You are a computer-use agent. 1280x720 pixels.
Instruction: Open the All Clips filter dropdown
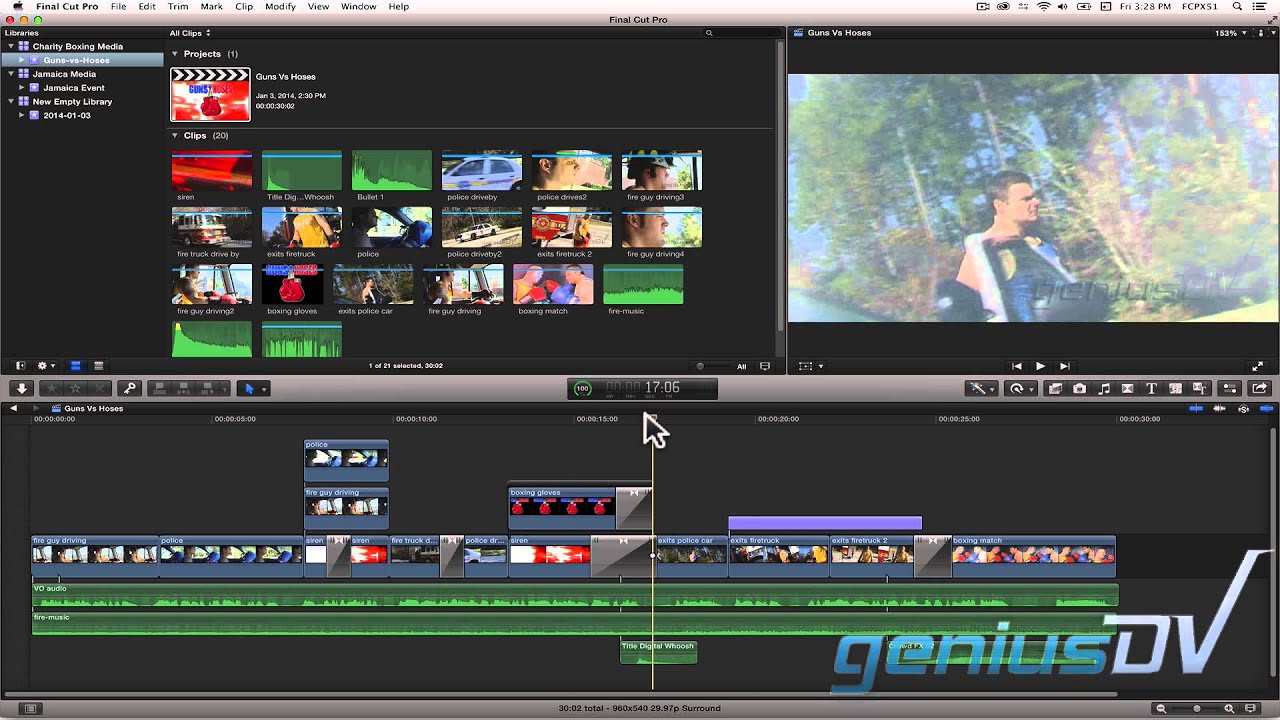point(190,33)
